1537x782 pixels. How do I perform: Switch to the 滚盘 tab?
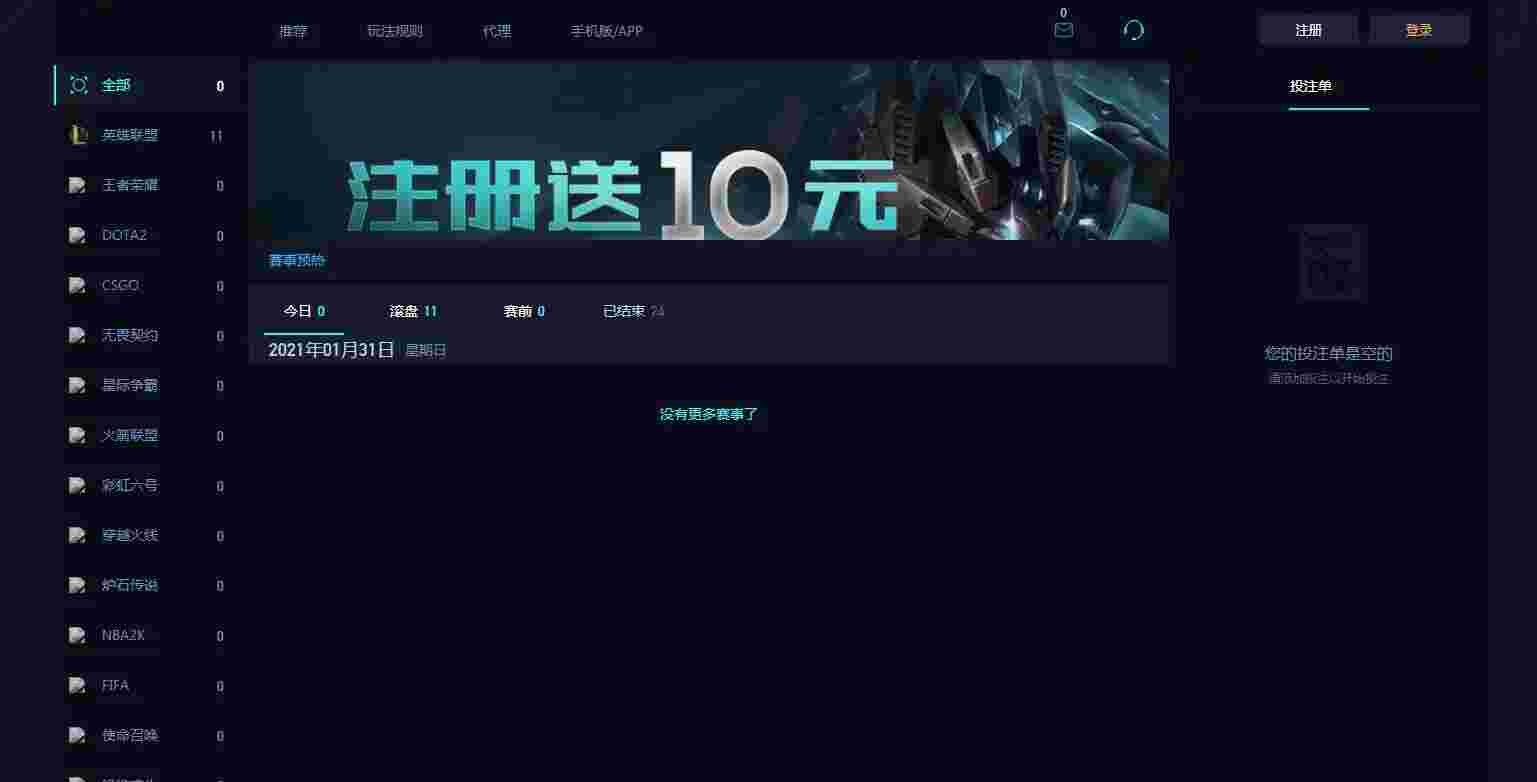[x=413, y=311]
